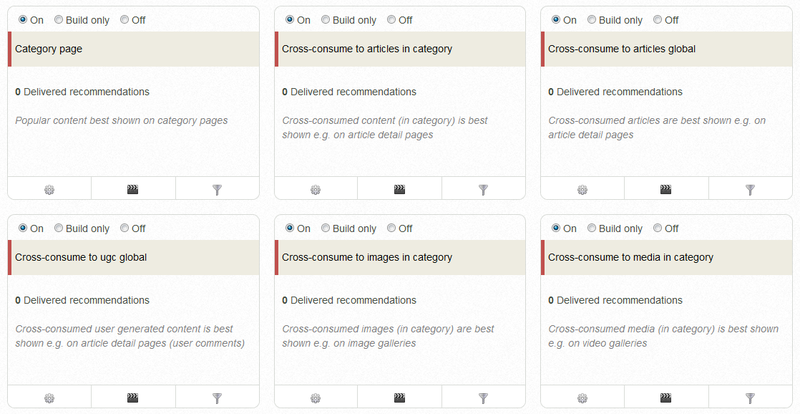
Task: Set Category page to Build only
Action: tap(59, 19)
